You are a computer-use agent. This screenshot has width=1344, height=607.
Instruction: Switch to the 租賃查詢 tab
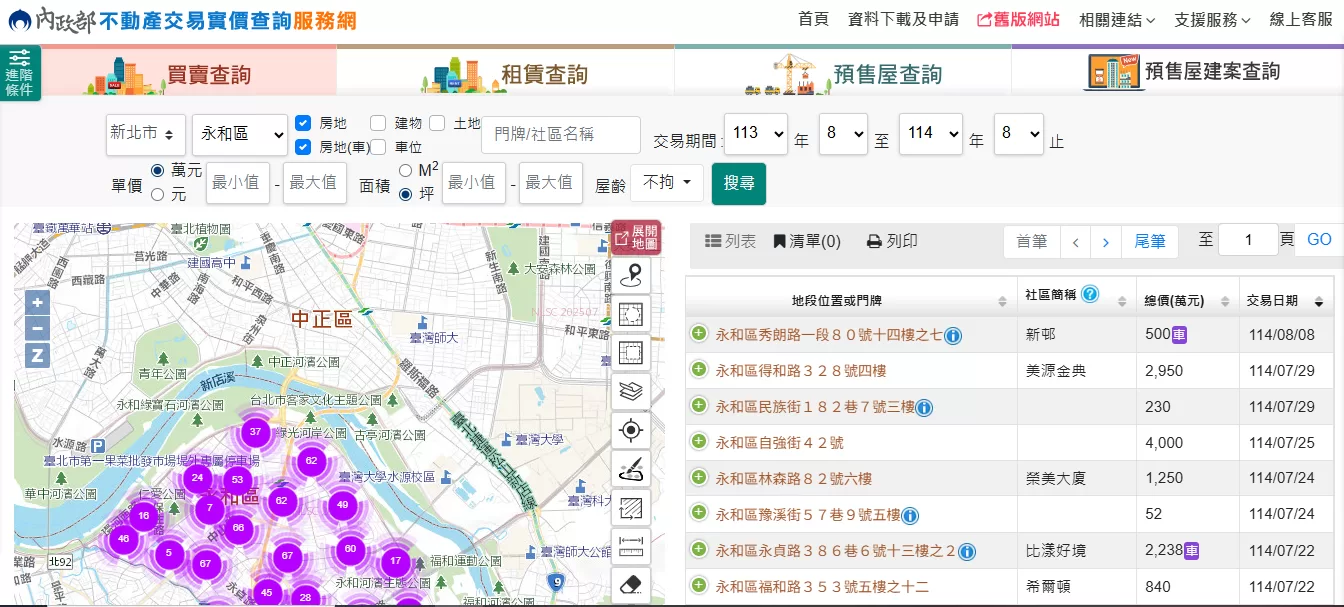click(x=505, y=73)
